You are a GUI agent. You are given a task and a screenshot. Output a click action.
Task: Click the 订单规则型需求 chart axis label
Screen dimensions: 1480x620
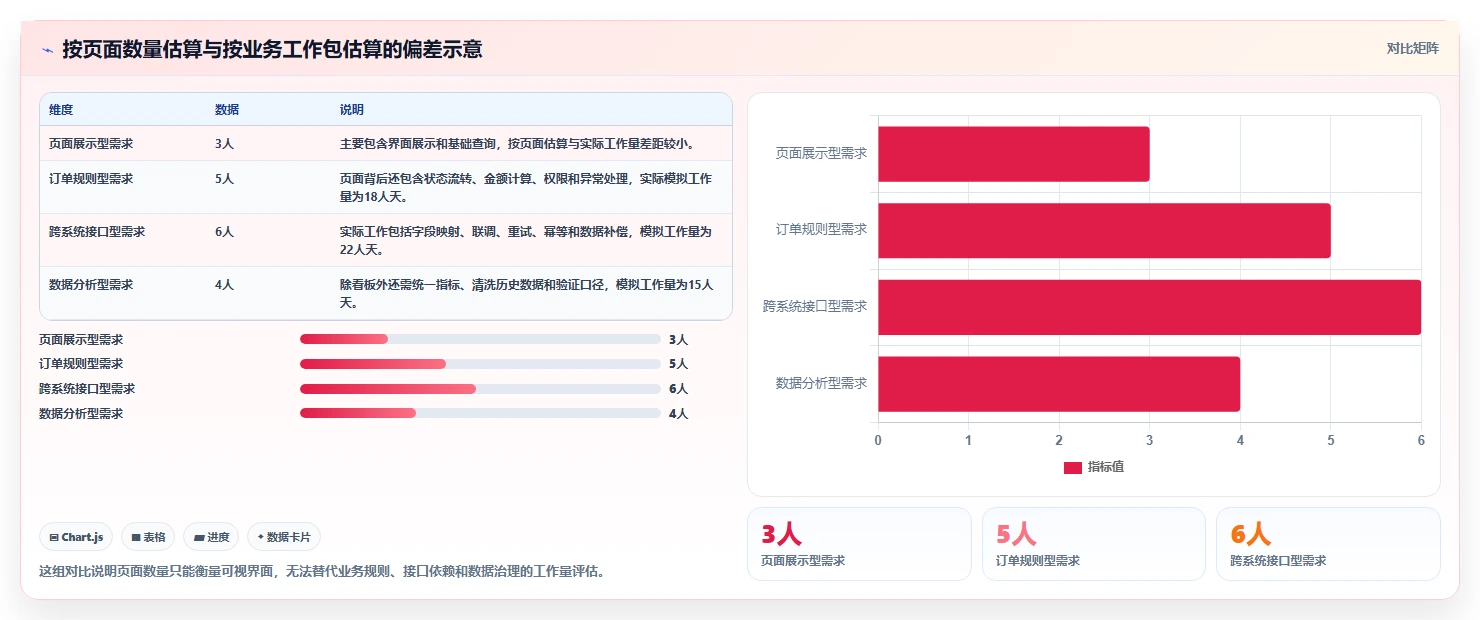[x=821, y=230]
